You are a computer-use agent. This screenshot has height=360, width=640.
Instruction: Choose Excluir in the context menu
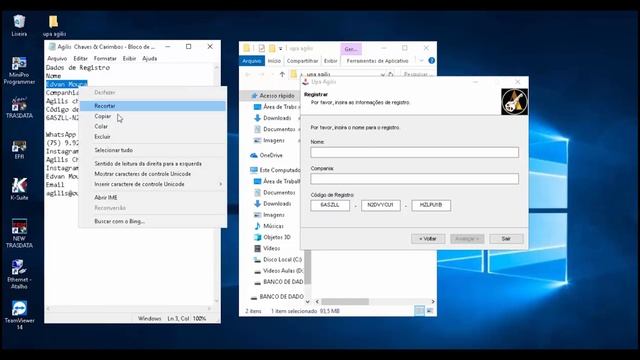click(x=153, y=136)
